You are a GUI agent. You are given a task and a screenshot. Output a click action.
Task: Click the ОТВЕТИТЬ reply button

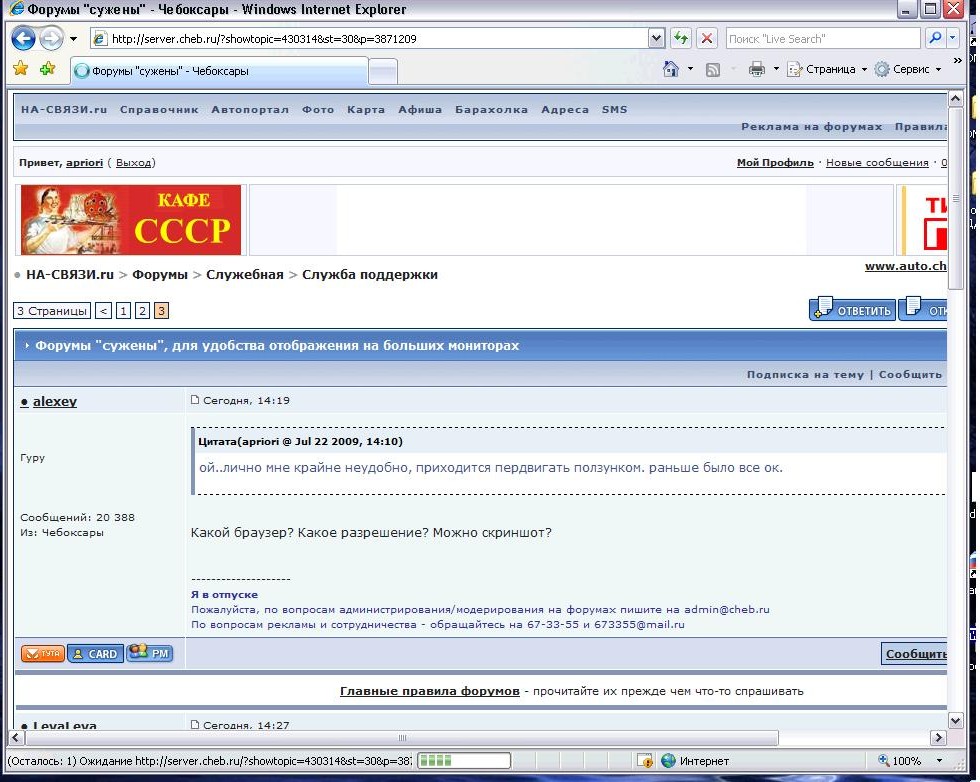(853, 310)
